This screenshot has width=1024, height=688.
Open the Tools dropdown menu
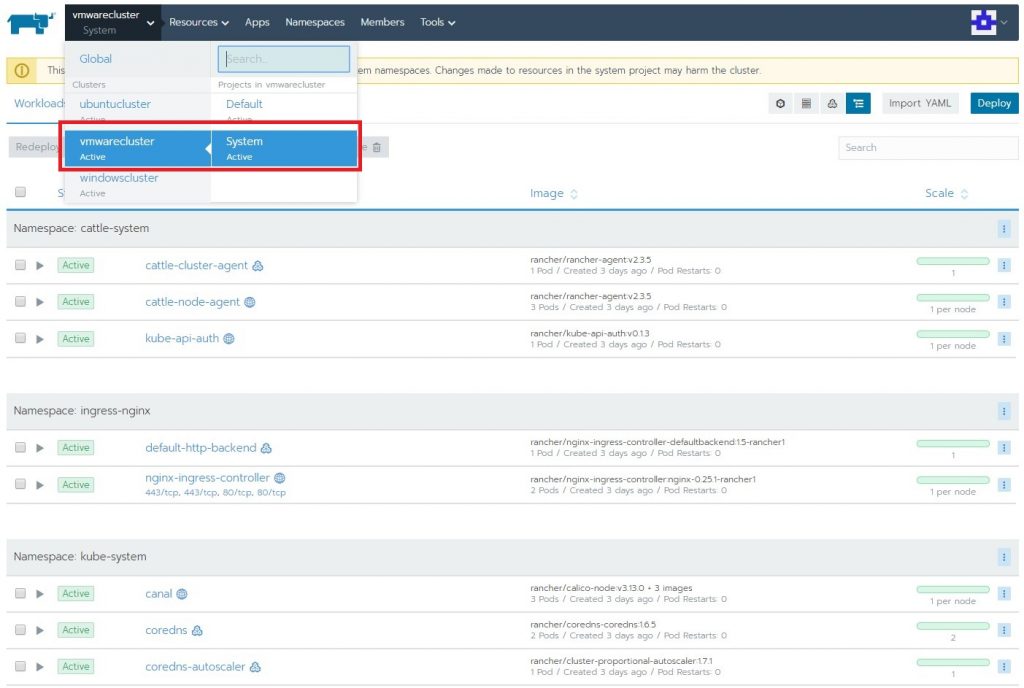click(438, 22)
